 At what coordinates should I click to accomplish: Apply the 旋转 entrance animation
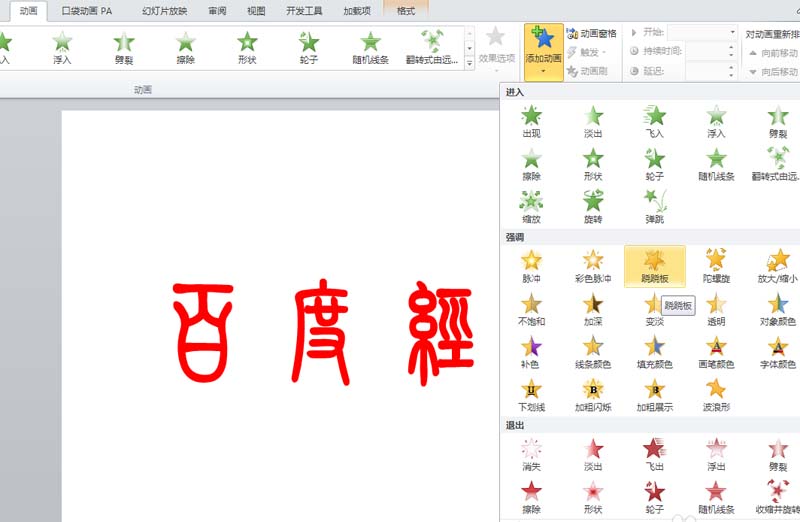593,208
